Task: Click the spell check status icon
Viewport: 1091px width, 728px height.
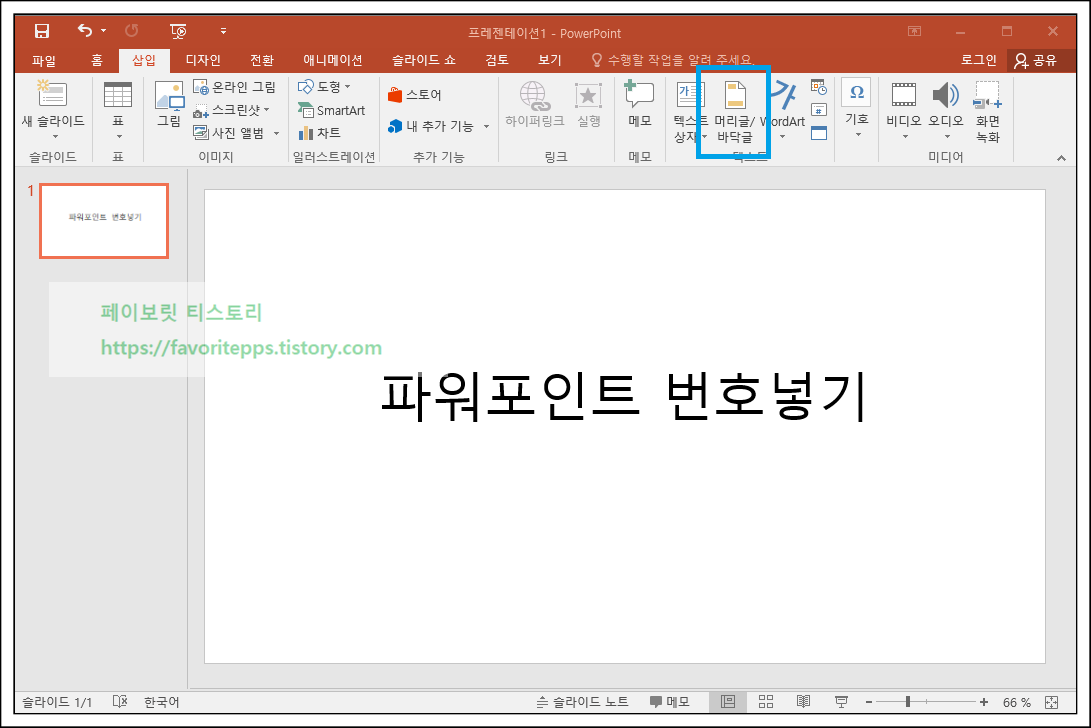Action: point(120,702)
